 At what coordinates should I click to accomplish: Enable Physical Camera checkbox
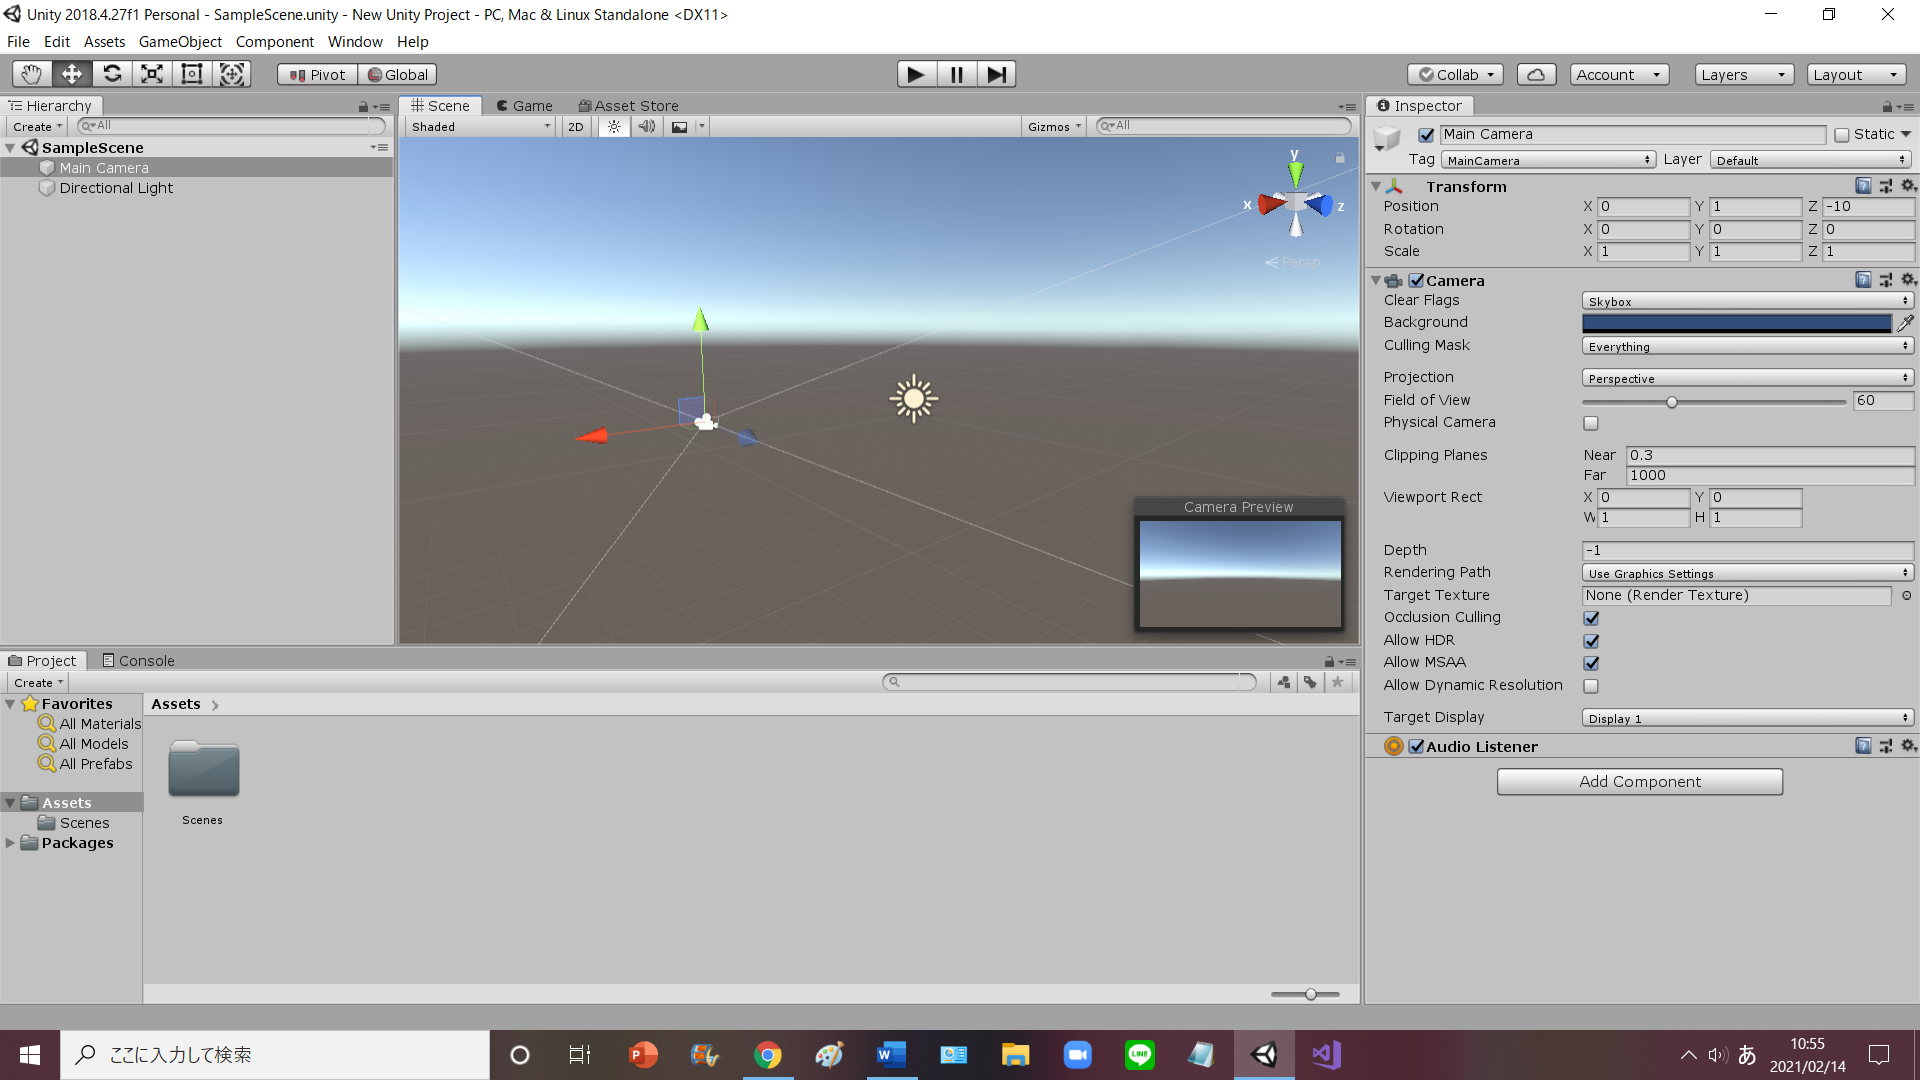coord(1591,423)
